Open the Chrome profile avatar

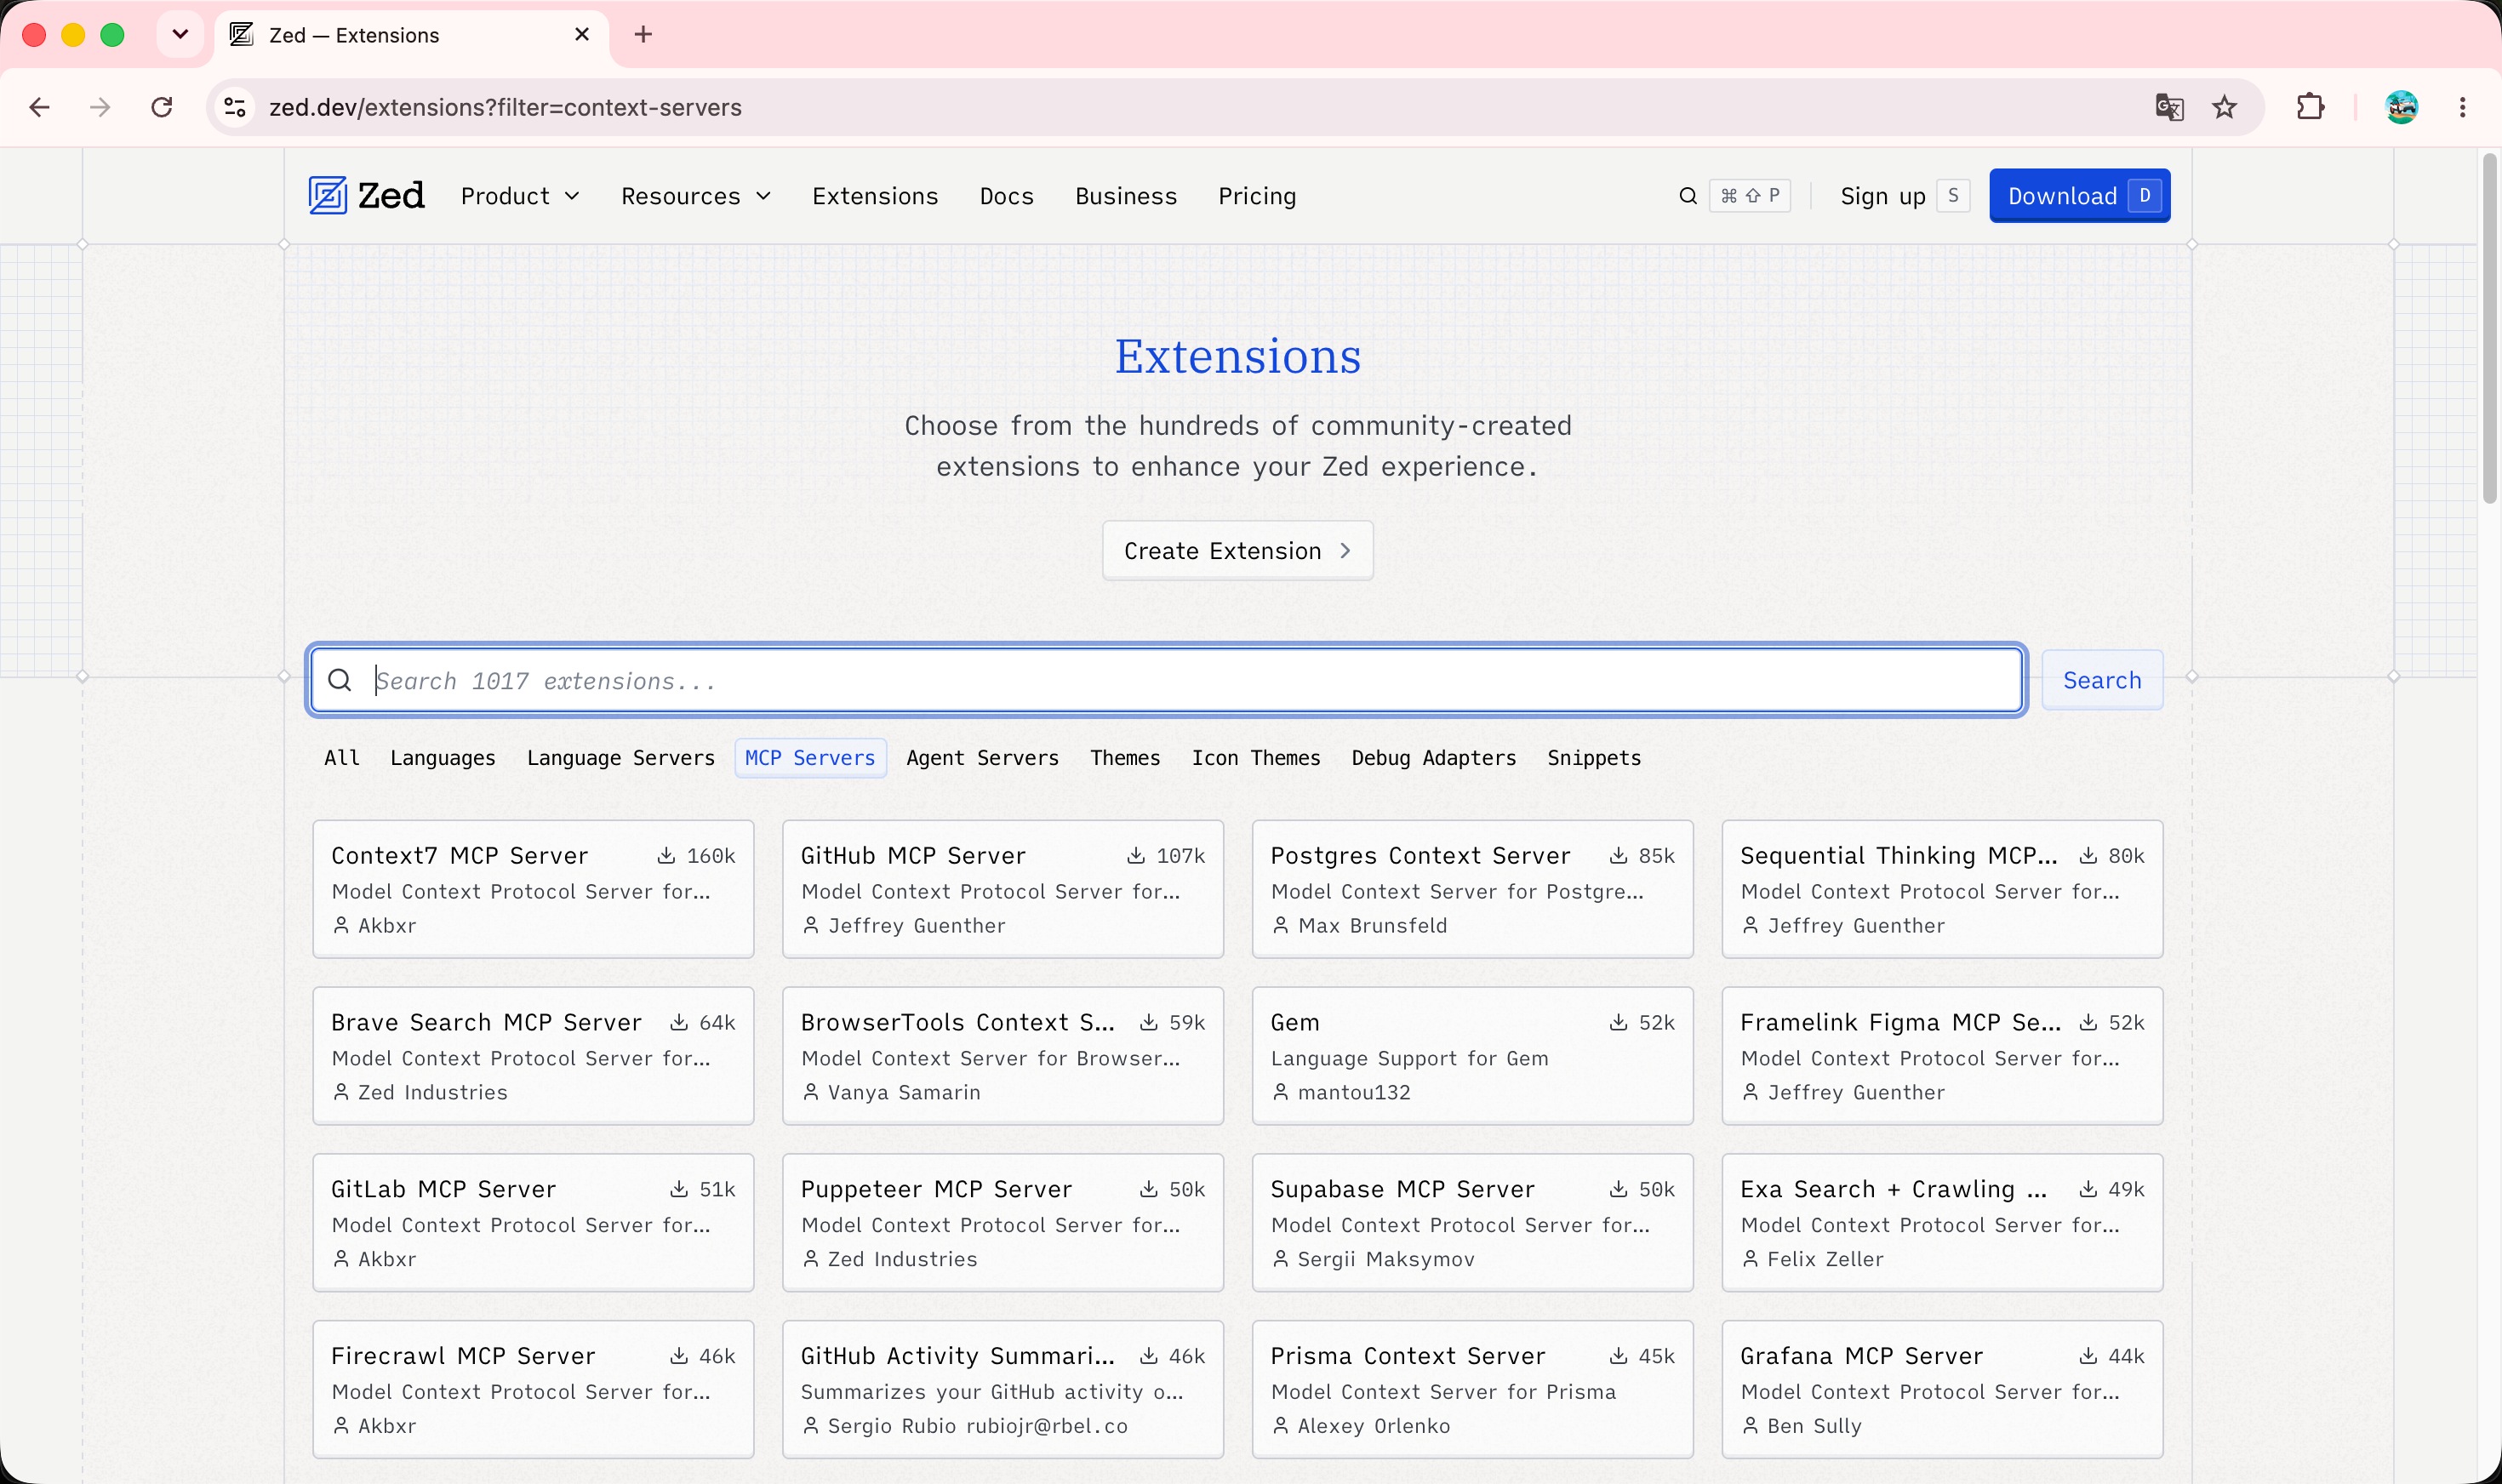tap(2401, 107)
